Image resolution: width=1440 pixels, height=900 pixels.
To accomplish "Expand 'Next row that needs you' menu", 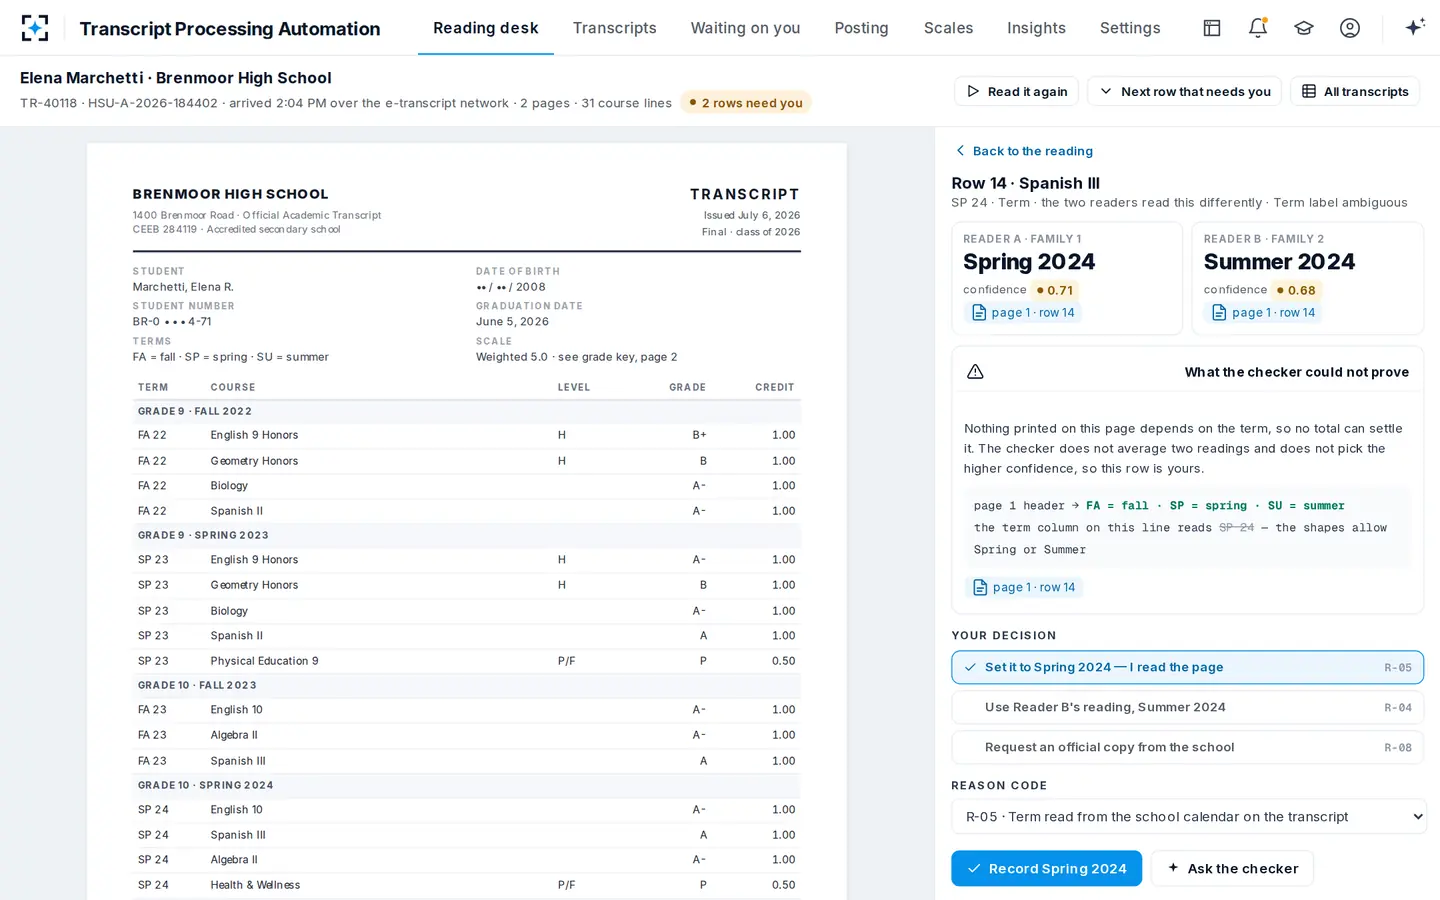I will tap(1184, 91).
